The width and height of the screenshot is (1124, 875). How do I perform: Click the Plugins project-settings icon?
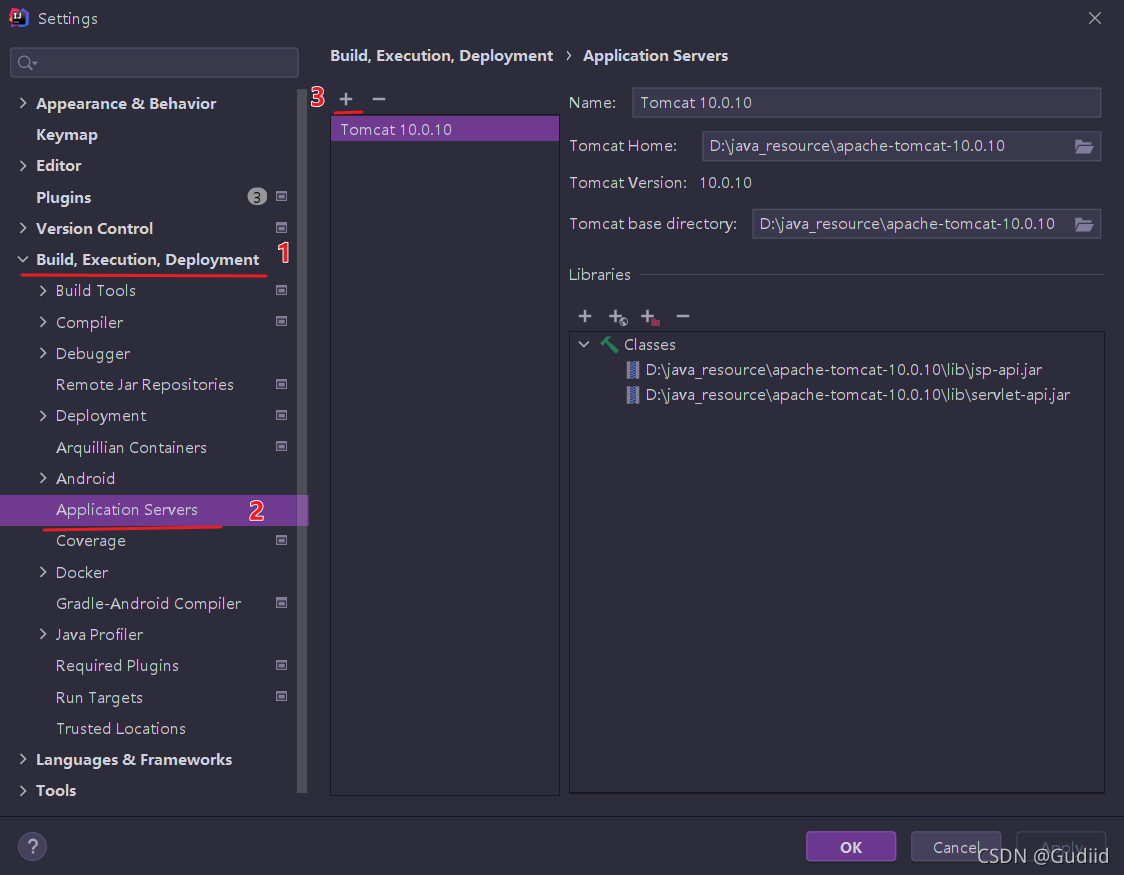(x=282, y=196)
